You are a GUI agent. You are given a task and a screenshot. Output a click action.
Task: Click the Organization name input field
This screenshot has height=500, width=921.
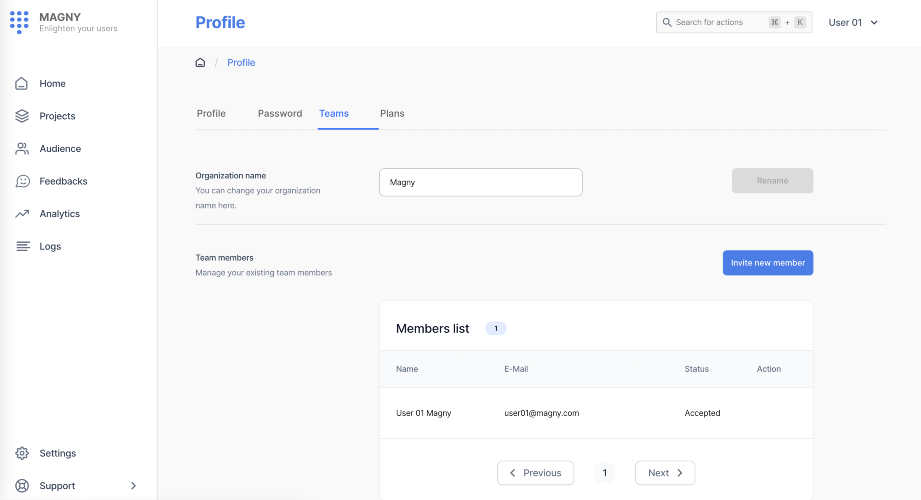(480, 182)
